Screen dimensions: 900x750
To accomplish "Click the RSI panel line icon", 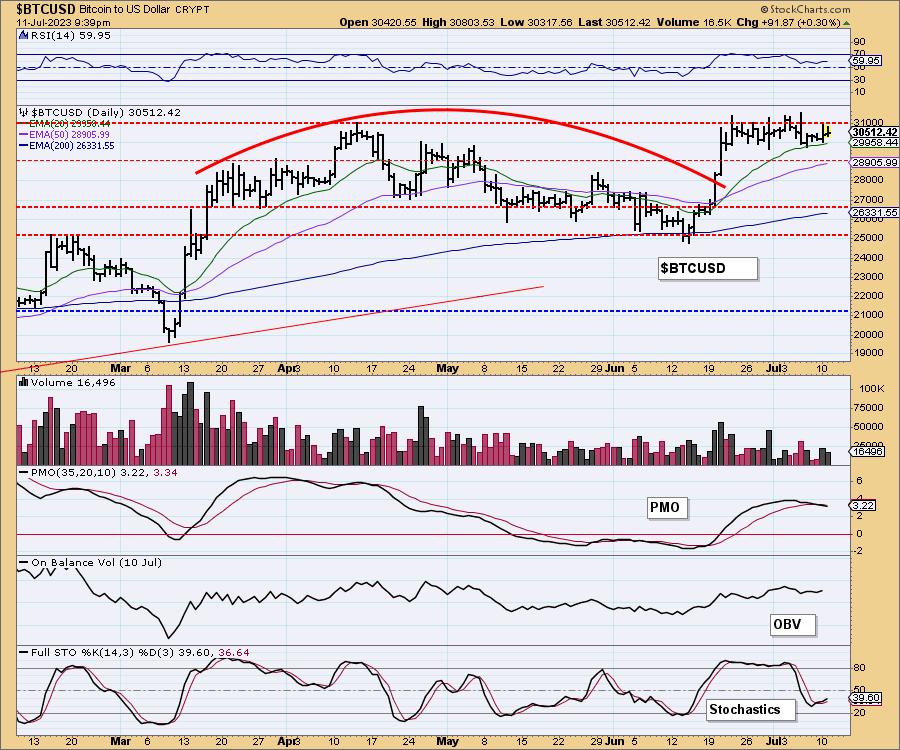I will (x=23, y=35).
